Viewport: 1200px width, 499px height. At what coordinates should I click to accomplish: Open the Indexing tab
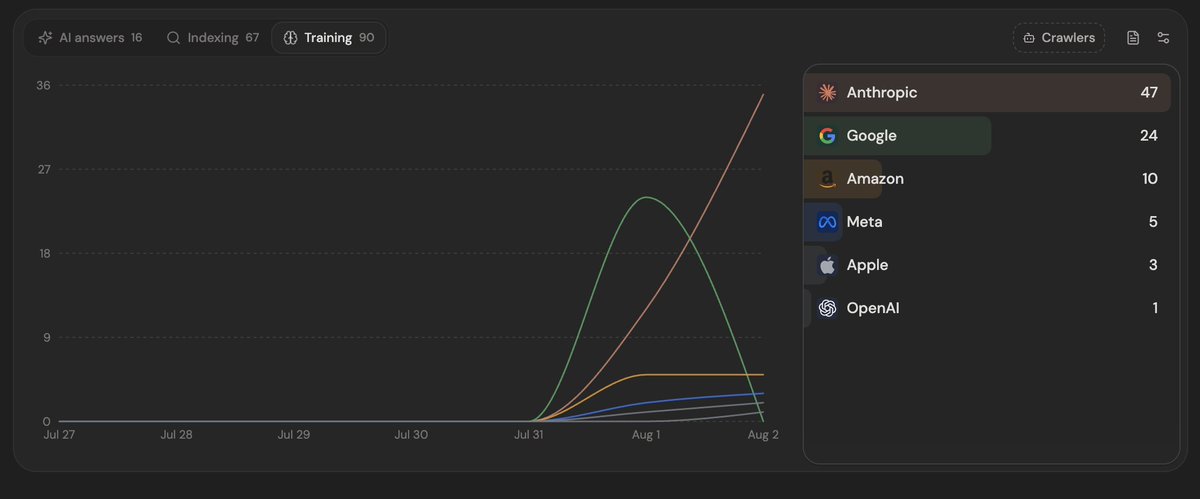(x=212, y=38)
